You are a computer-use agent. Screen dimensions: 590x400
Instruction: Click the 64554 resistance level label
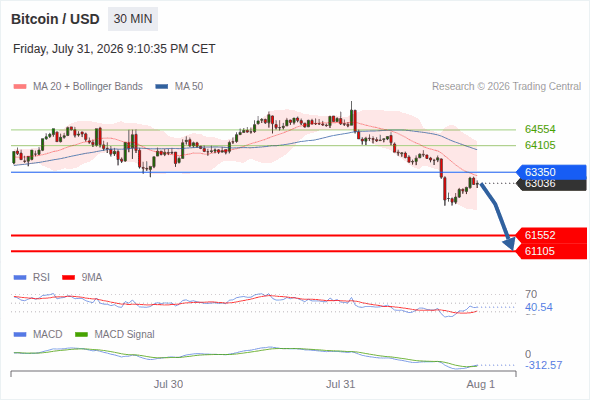pos(540,129)
